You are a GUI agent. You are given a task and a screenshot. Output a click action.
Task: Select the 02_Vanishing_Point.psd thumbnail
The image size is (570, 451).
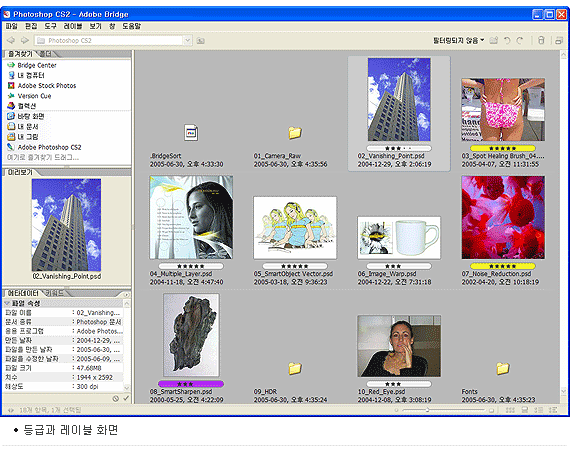click(399, 99)
